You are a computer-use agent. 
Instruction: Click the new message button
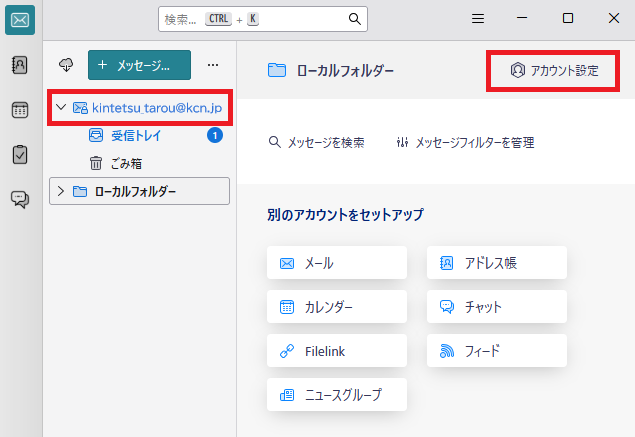139,65
